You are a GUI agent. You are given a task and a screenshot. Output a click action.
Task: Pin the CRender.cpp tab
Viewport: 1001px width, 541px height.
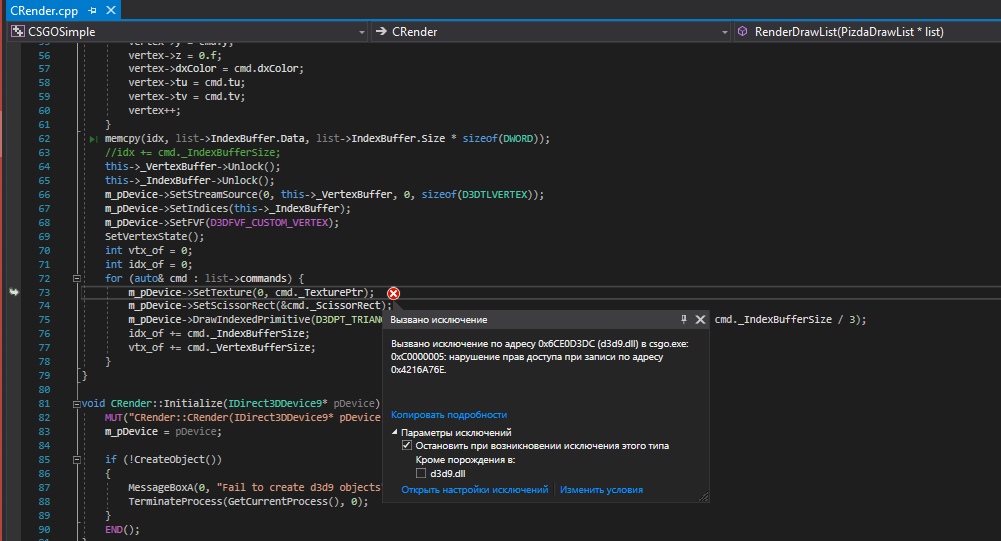[91, 10]
